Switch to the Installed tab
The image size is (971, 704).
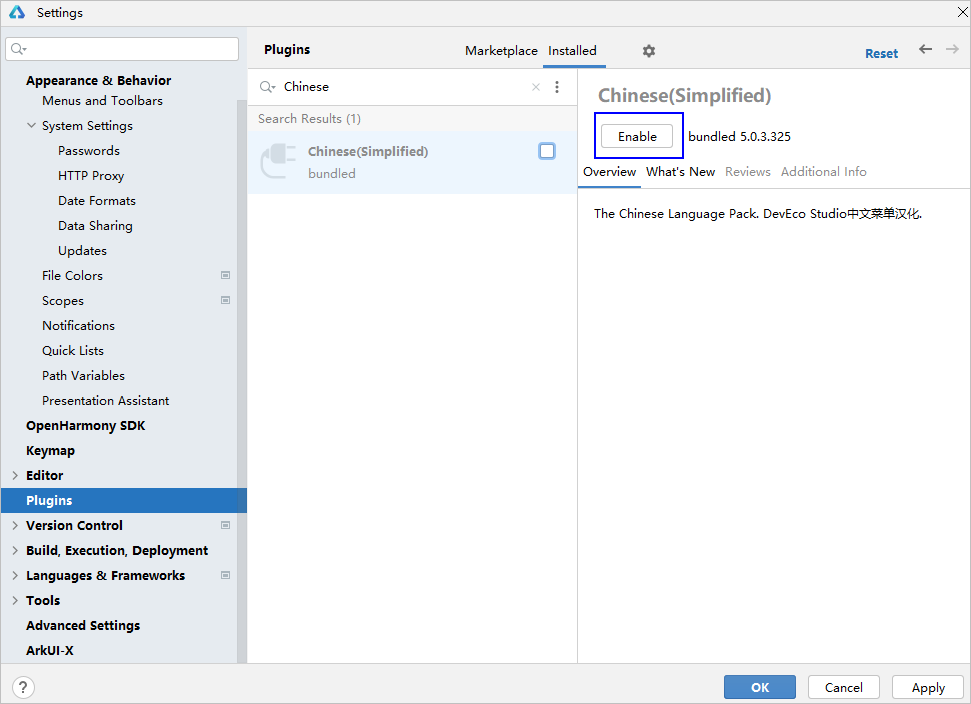(572, 51)
